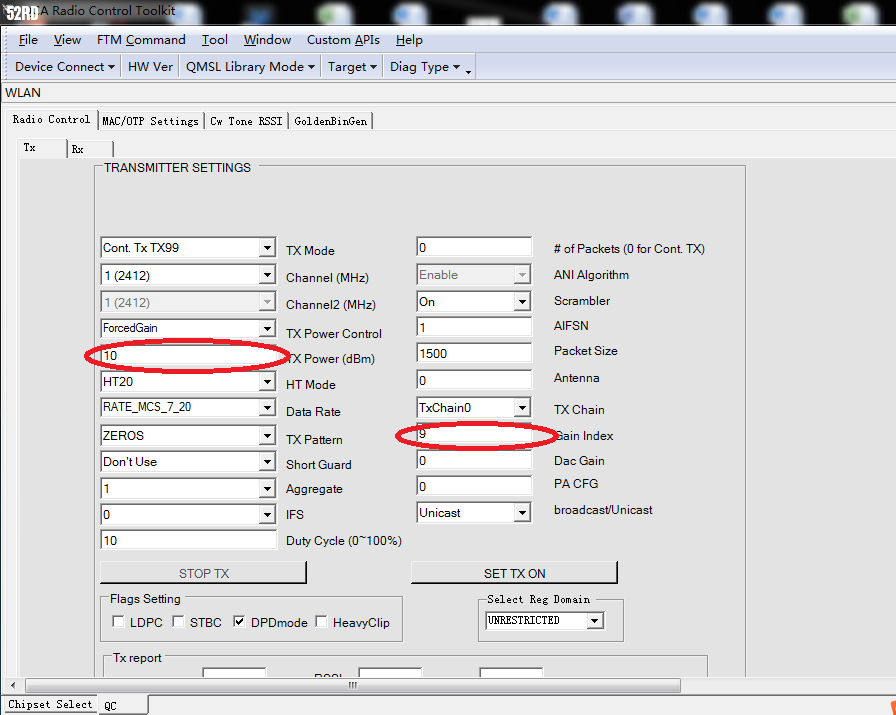Select the Rx tab
This screenshot has height=715, width=896.
coord(78,149)
